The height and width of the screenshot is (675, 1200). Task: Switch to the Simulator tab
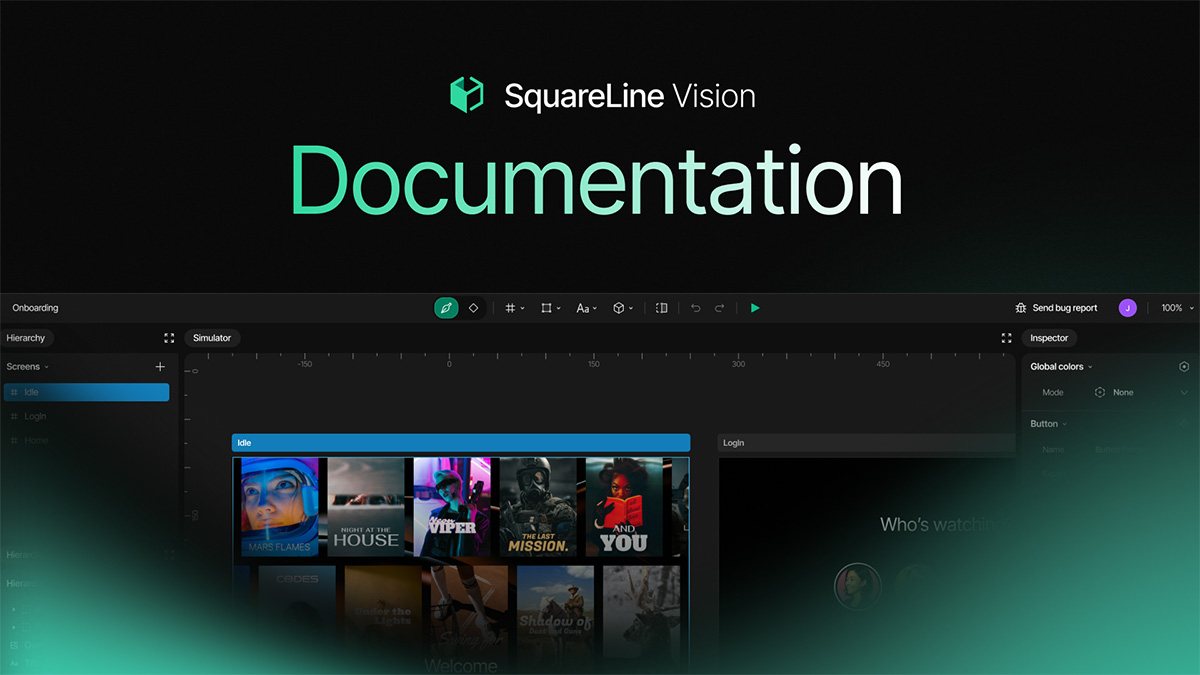tap(212, 338)
